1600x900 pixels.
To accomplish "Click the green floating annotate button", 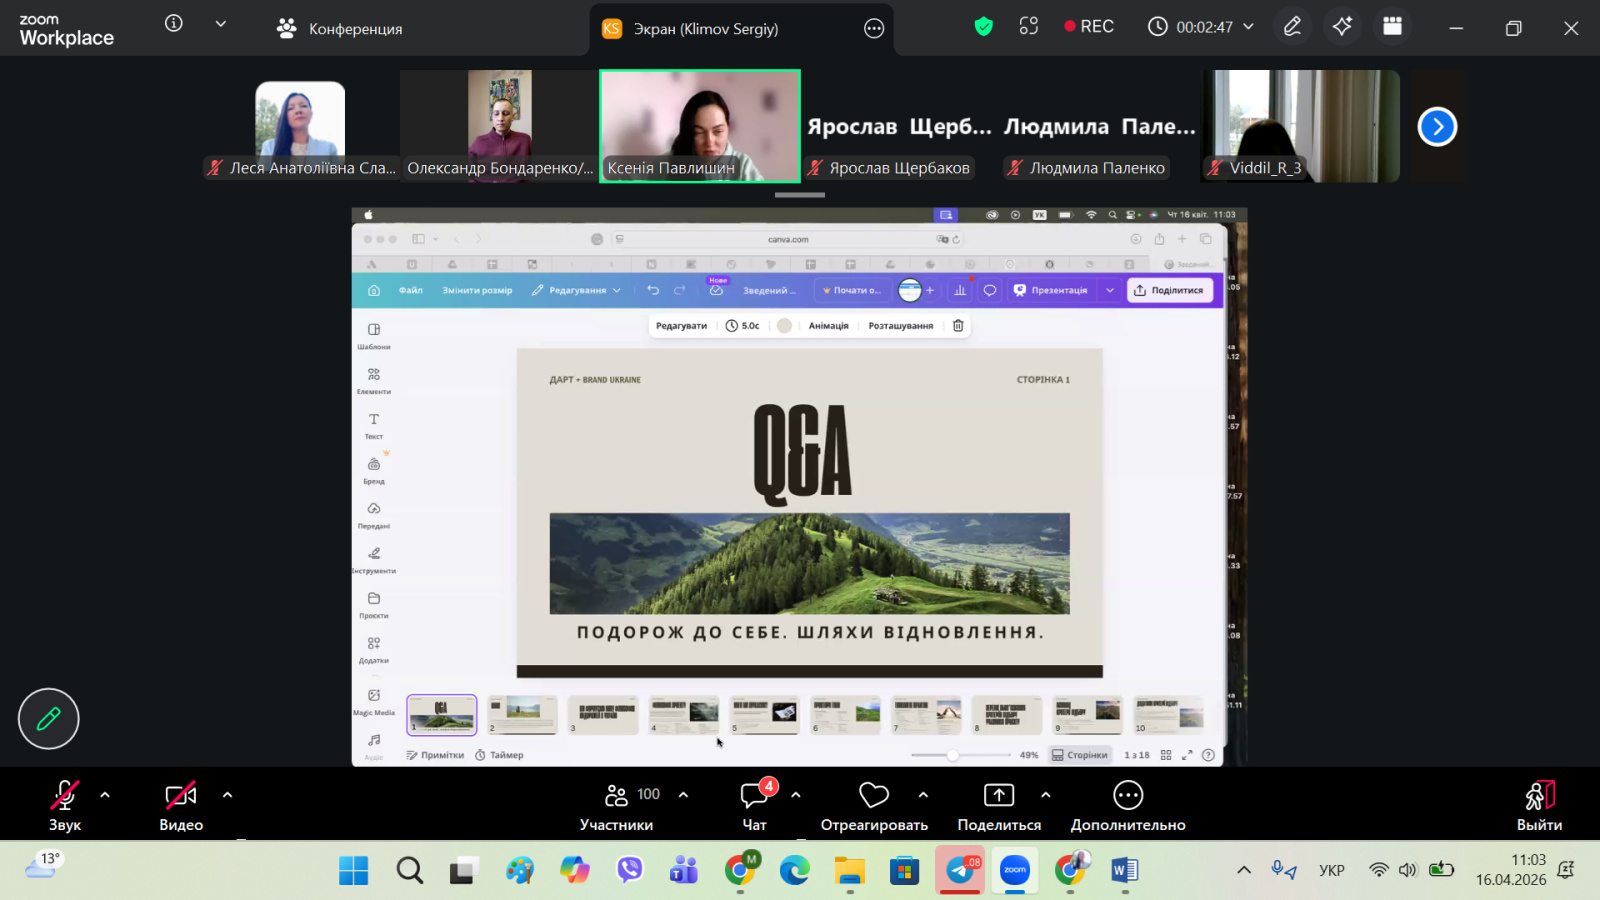I will tap(48, 718).
